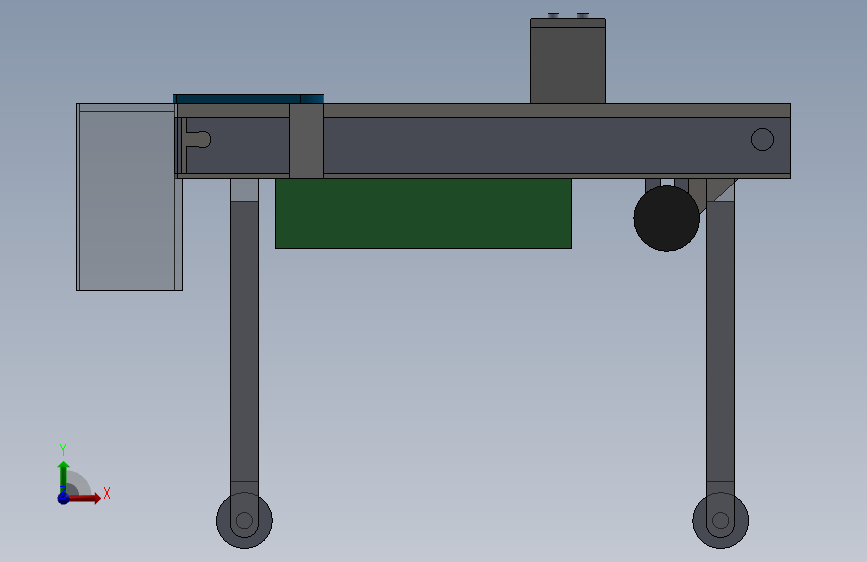Click the green Y axis arrow of triad
Viewport: 867px width, 562px height.
pos(63,476)
